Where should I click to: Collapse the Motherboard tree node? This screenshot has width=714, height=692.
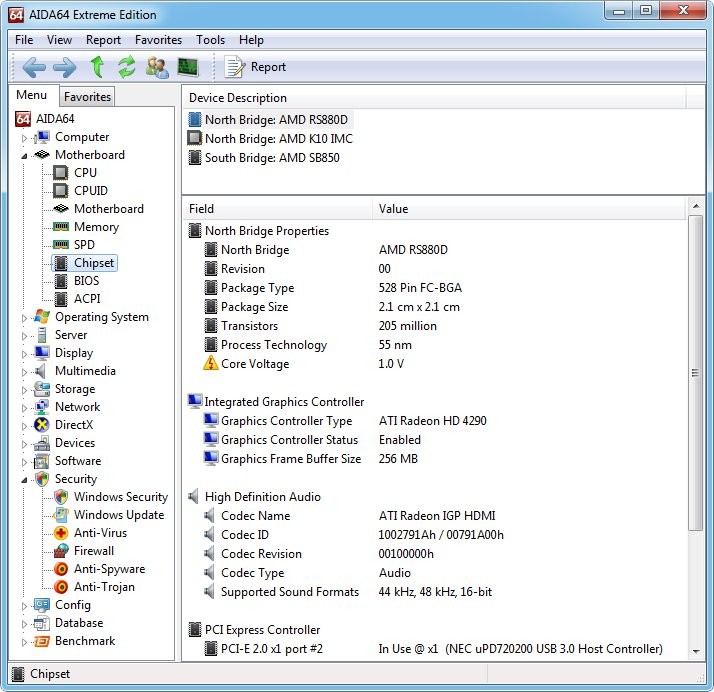click(25, 156)
